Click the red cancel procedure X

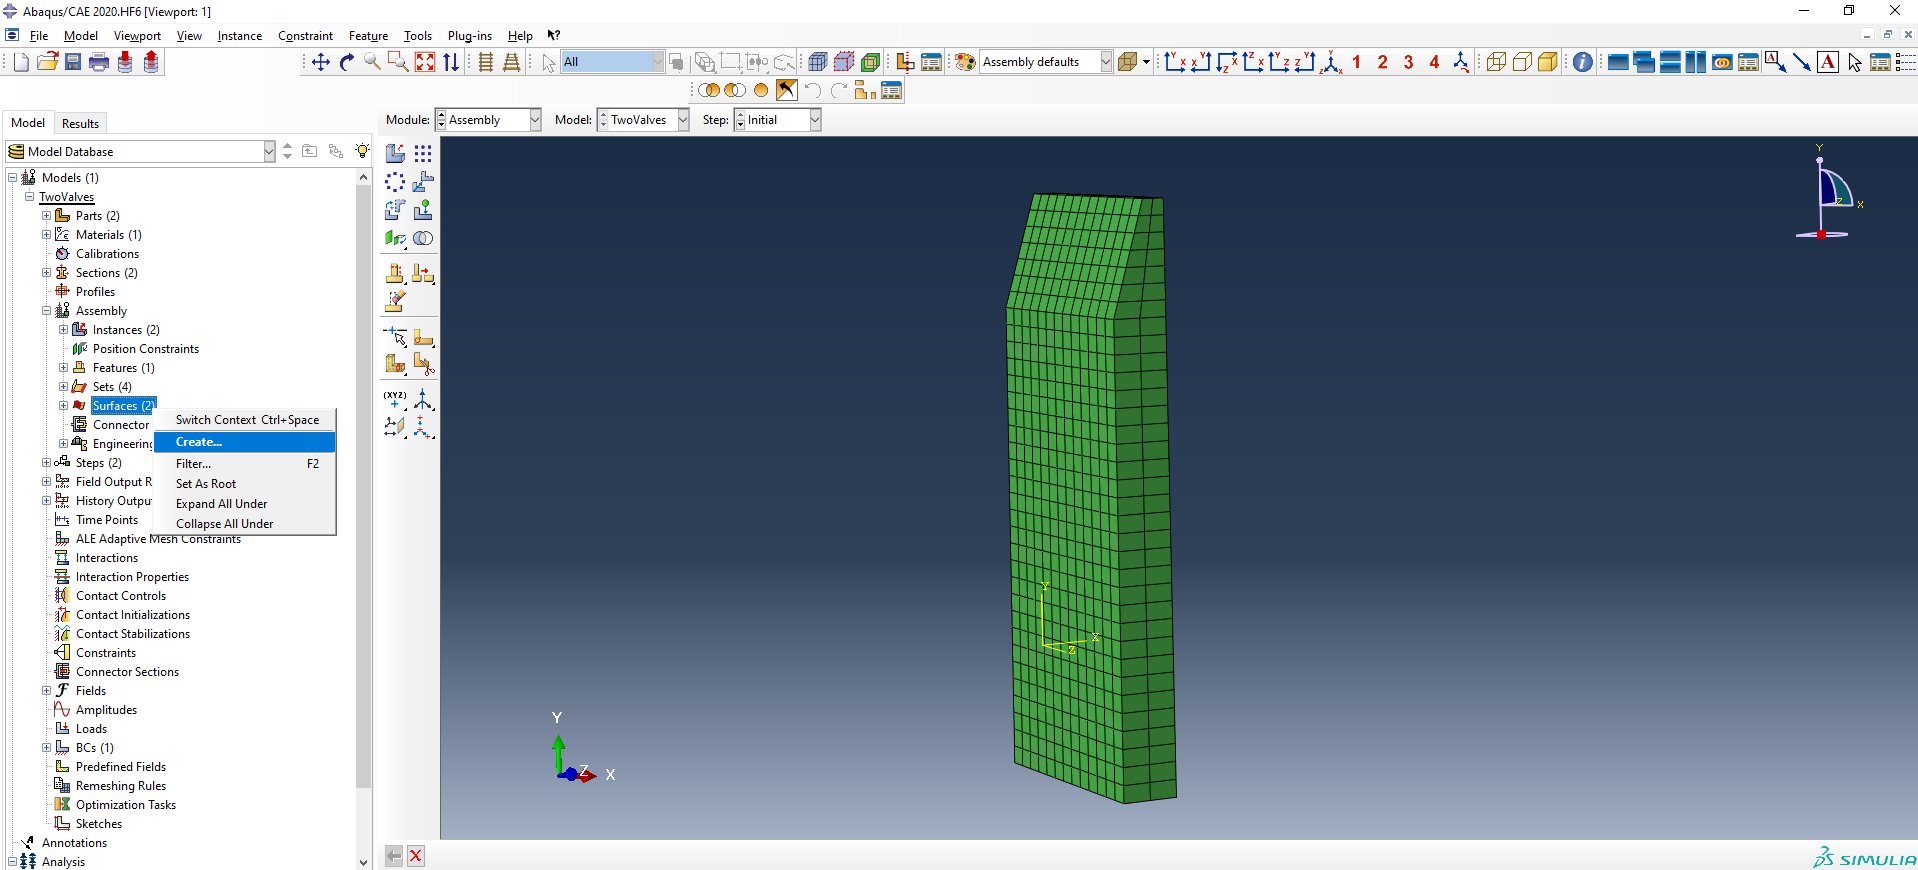(x=416, y=856)
